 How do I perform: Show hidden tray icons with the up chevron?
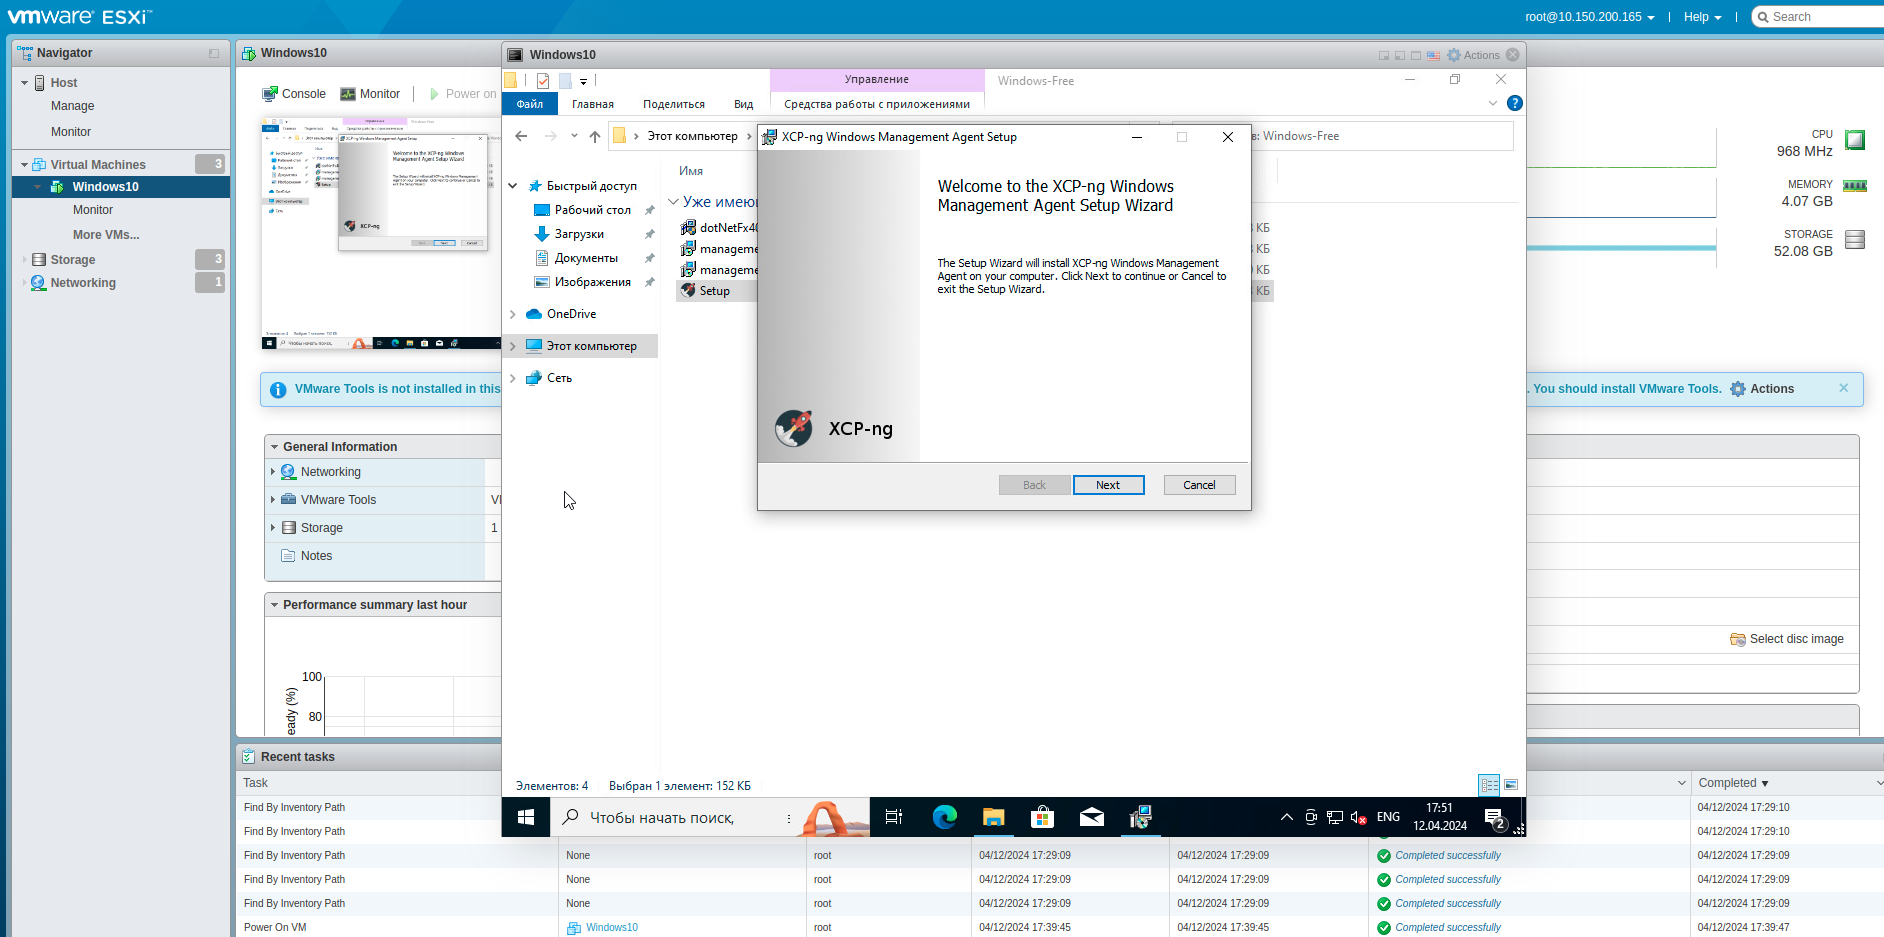click(1286, 817)
